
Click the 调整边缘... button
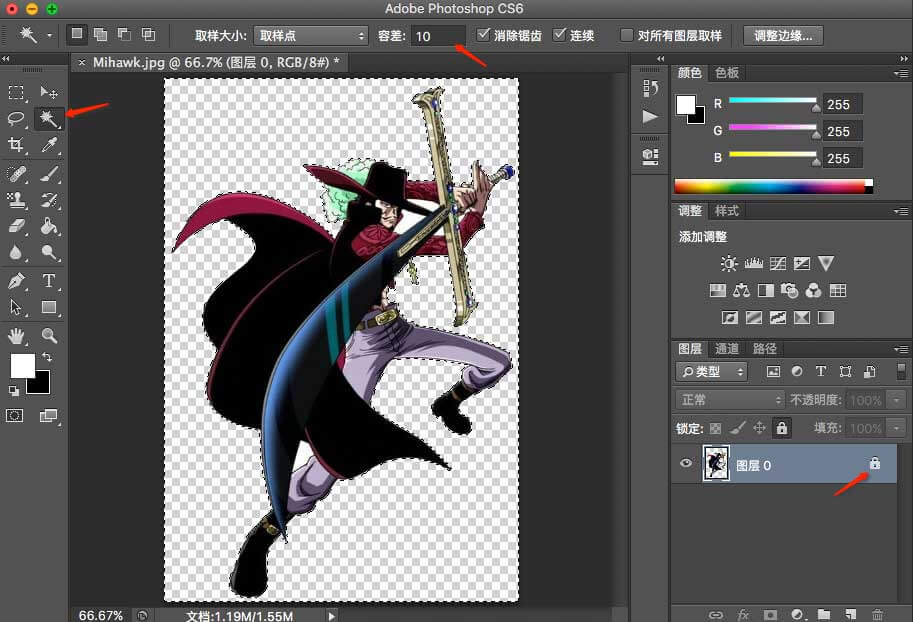(783, 36)
